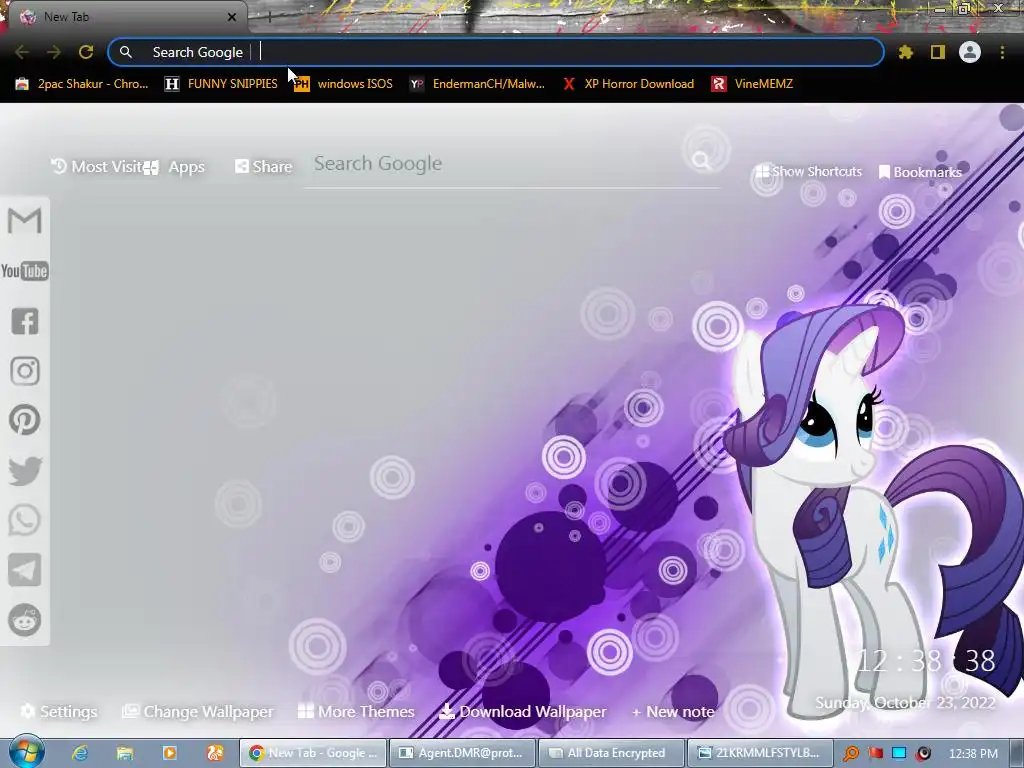Open new tab page Settings
This screenshot has width=1024, height=768.
[59, 711]
